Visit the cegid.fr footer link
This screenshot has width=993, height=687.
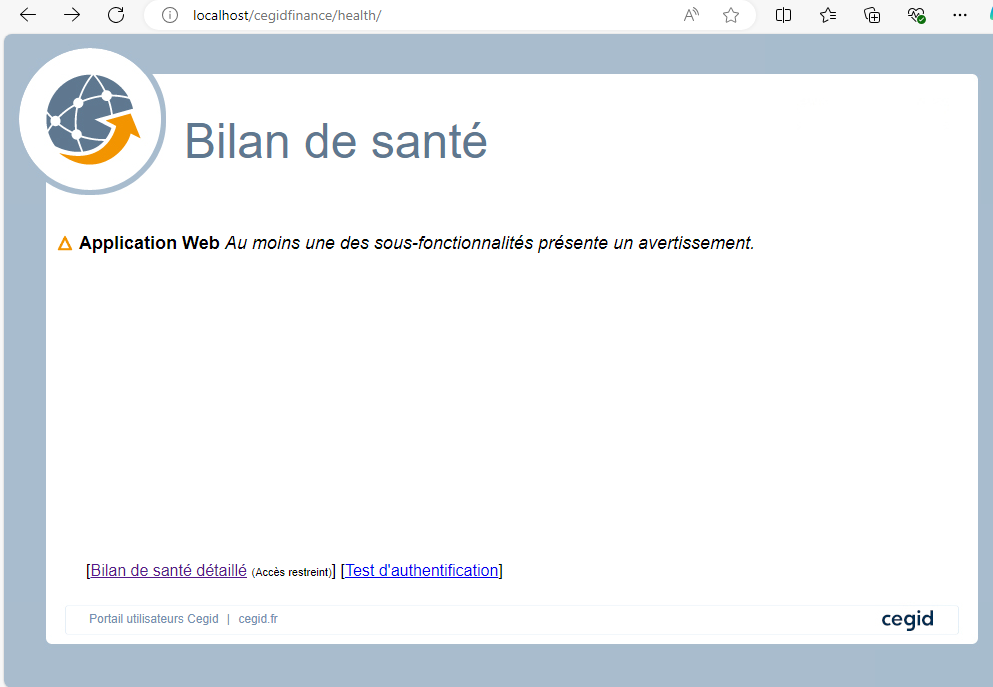click(258, 619)
